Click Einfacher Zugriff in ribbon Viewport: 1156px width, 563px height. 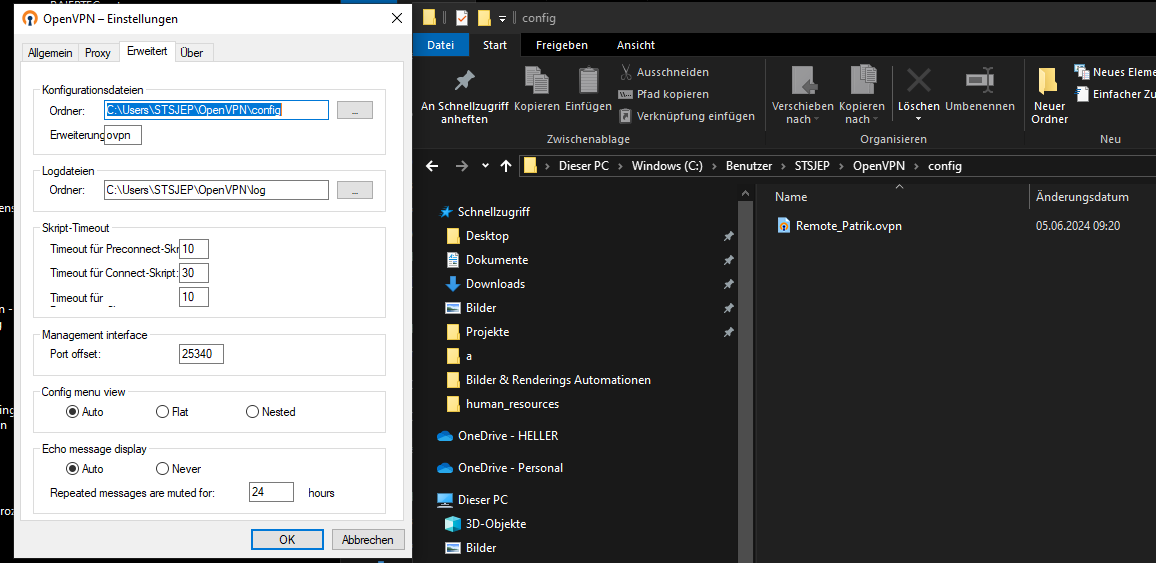click(x=1115, y=94)
